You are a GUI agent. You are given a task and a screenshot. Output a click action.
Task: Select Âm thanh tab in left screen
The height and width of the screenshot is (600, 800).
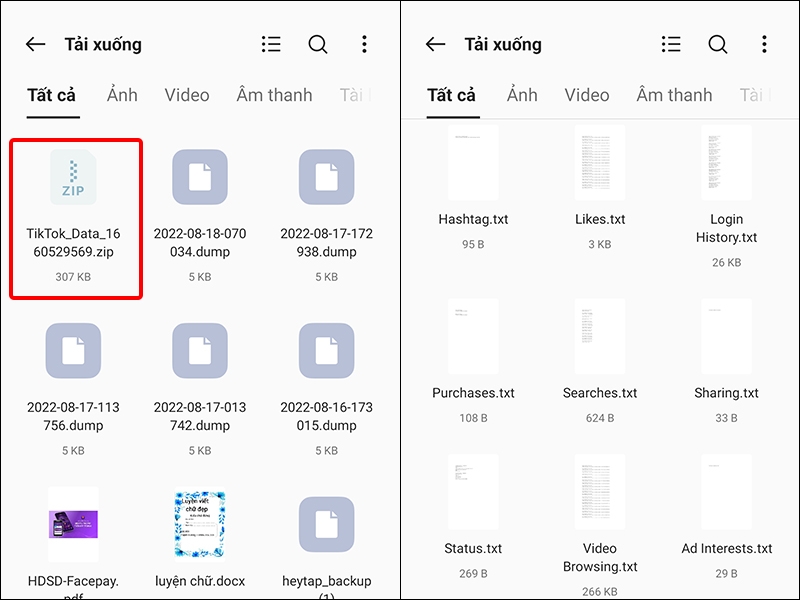(x=274, y=95)
